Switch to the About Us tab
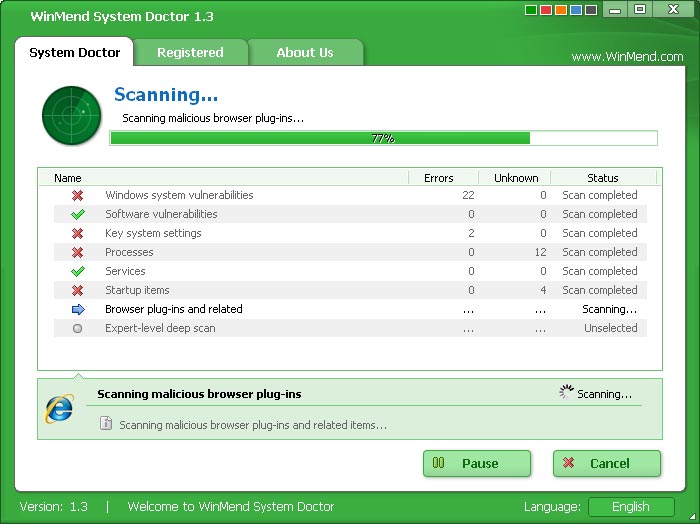The height and width of the screenshot is (524, 700). click(x=305, y=52)
